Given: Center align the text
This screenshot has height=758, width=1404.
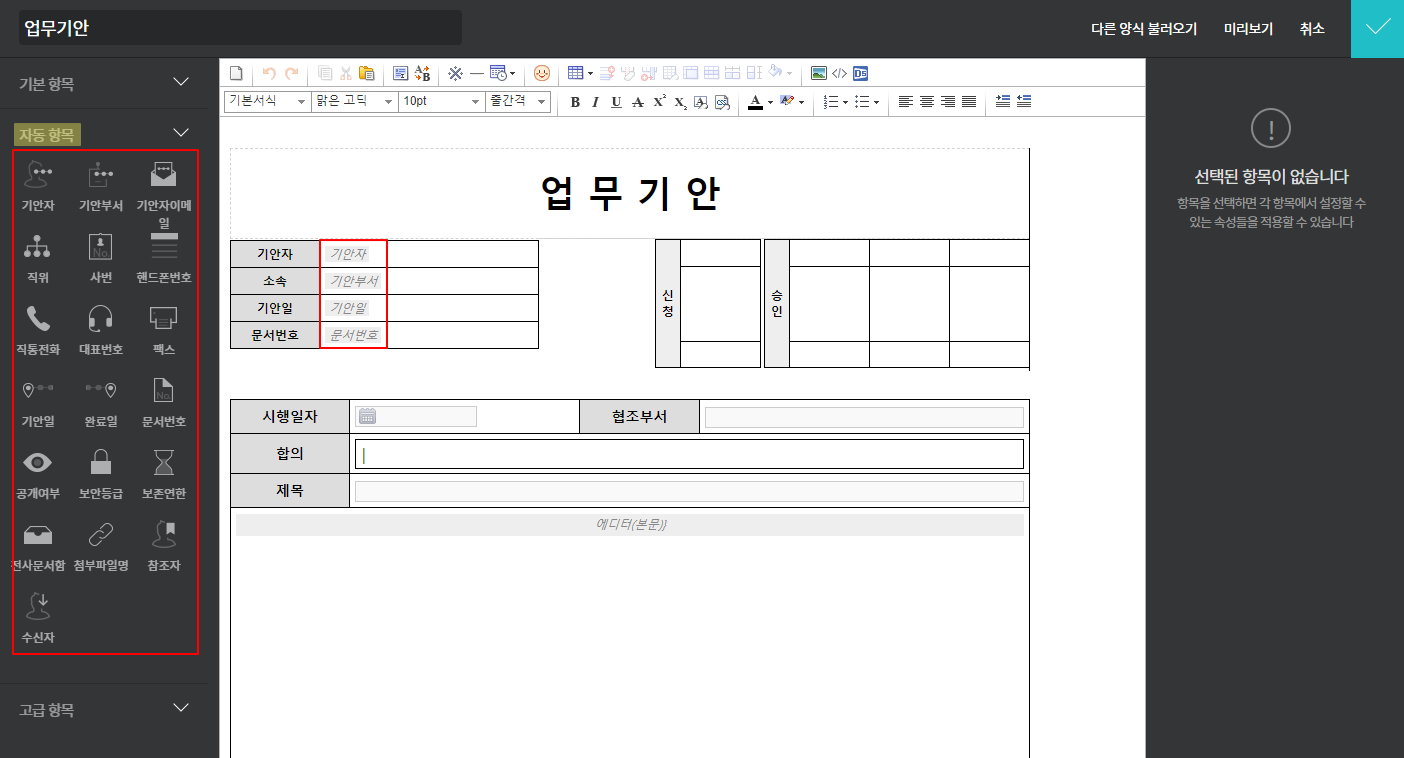Looking at the screenshot, I should (x=927, y=102).
